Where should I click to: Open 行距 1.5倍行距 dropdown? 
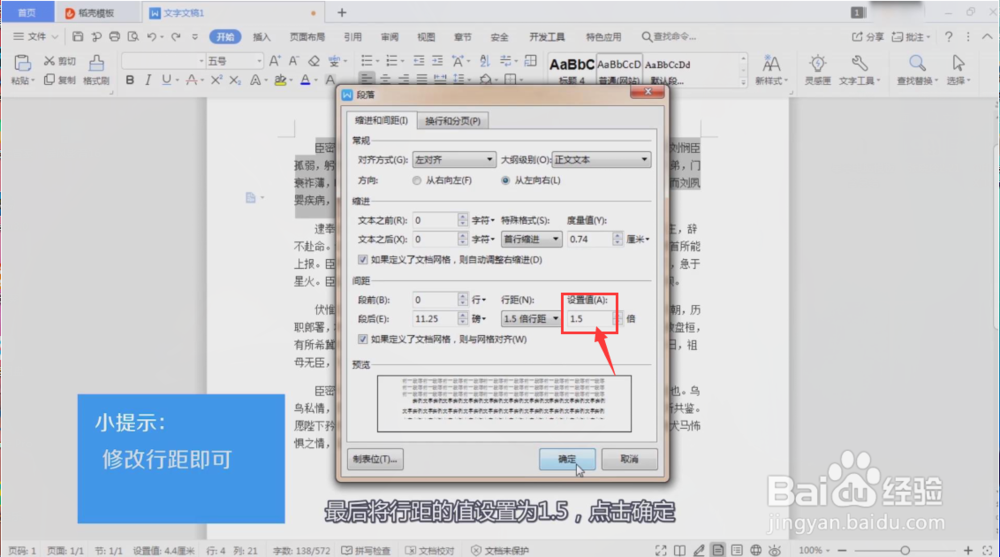(x=531, y=318)
